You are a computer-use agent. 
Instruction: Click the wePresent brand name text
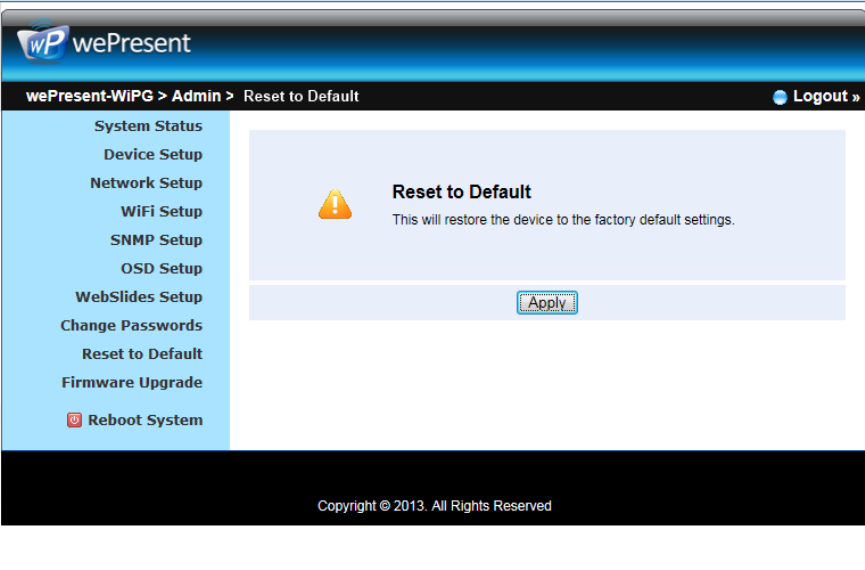pyautogui.click(x=131, y=43)
